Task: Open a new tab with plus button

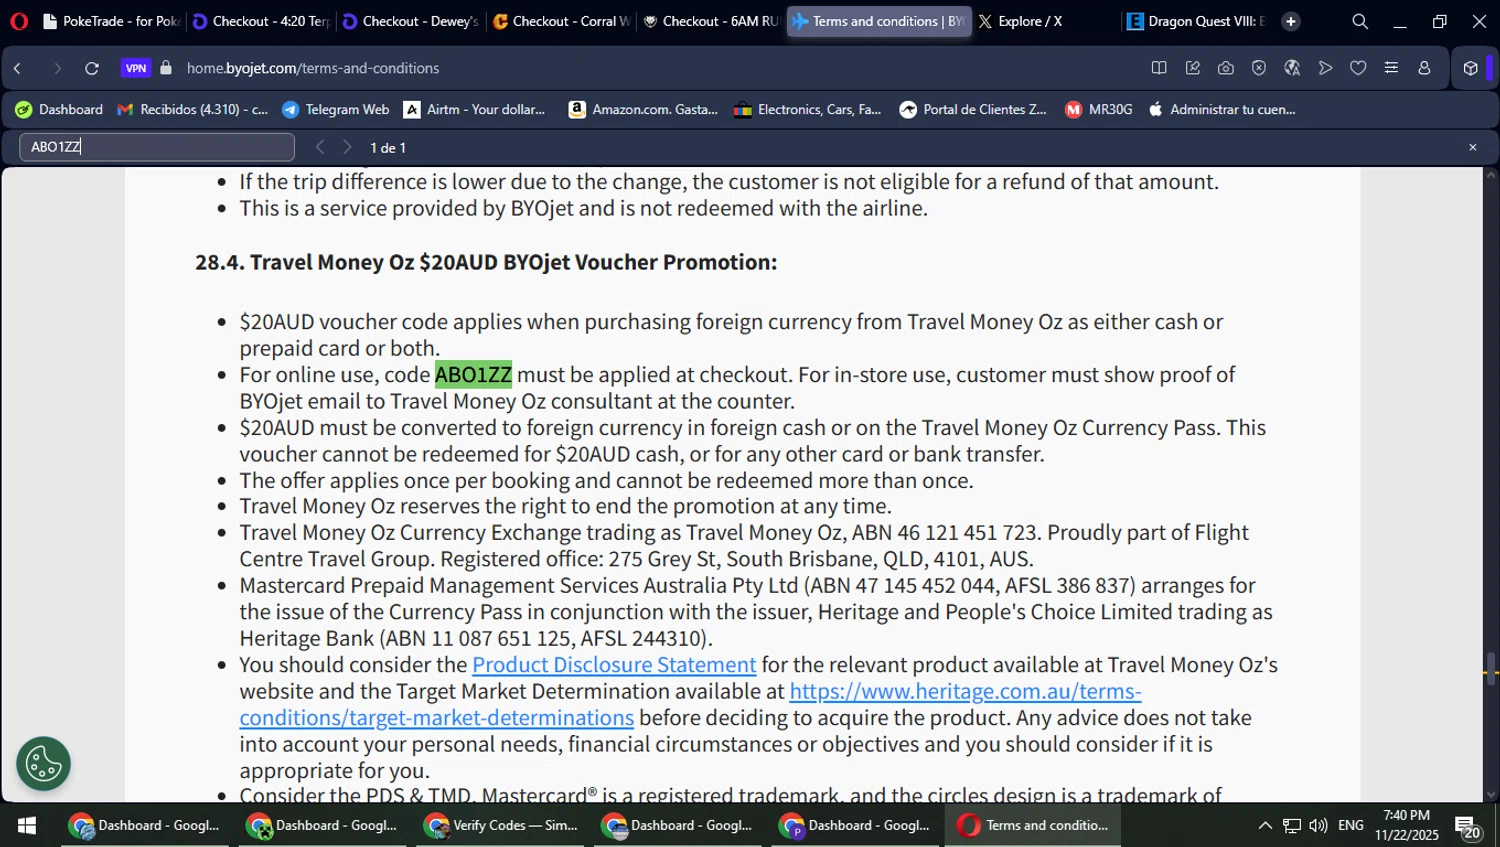Action: (1291, 21)
